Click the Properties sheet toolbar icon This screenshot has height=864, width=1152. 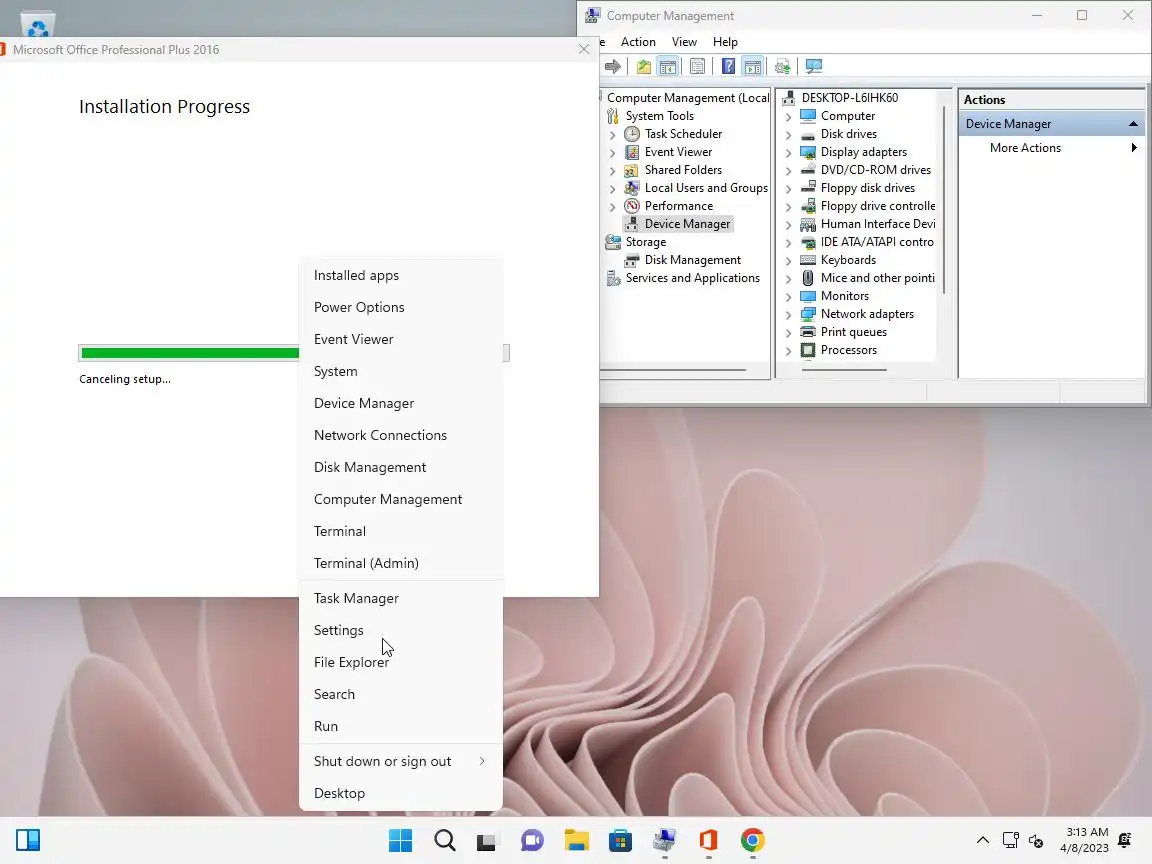point(697,67)
